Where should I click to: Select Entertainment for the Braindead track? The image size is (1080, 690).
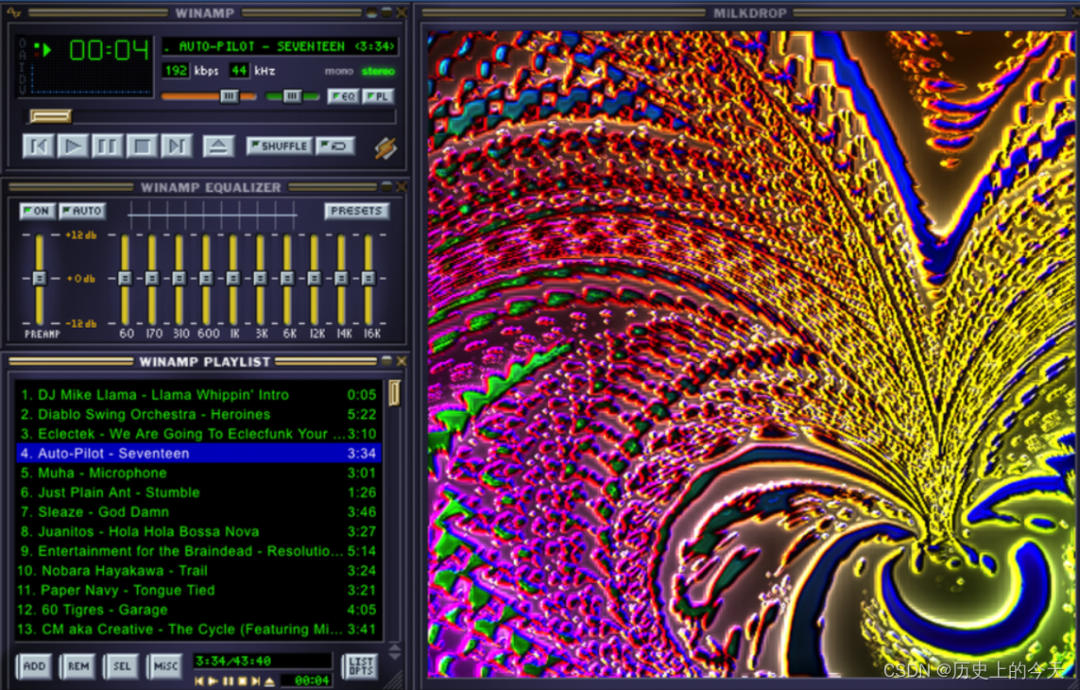point(198,551)
